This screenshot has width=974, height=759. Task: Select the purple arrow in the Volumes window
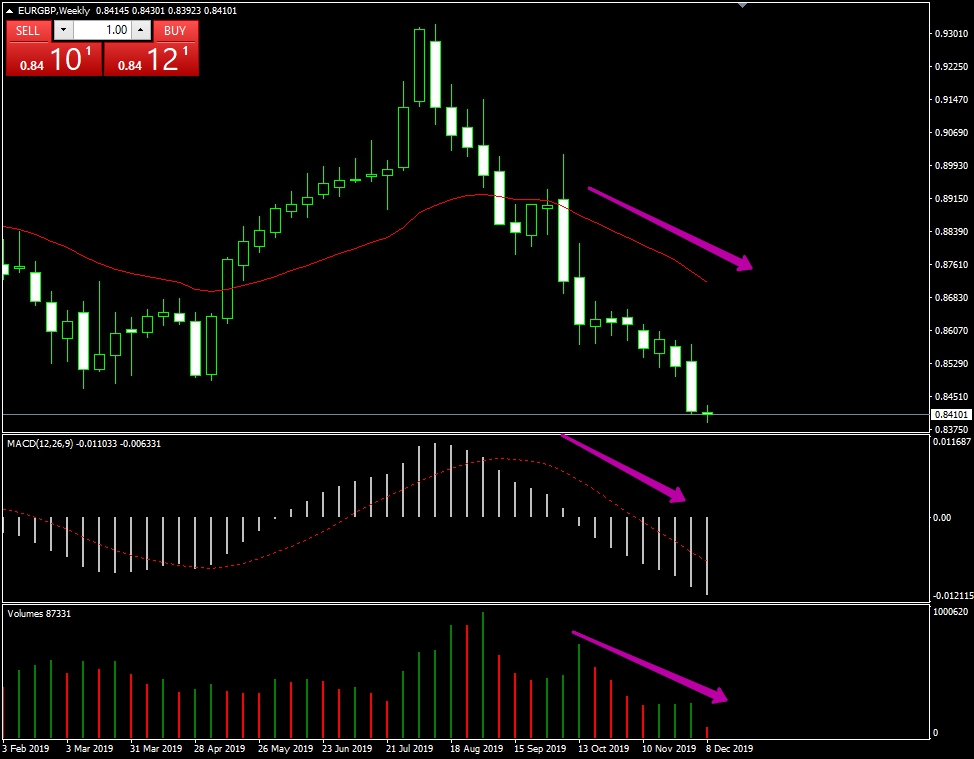[x=650, y=665]
